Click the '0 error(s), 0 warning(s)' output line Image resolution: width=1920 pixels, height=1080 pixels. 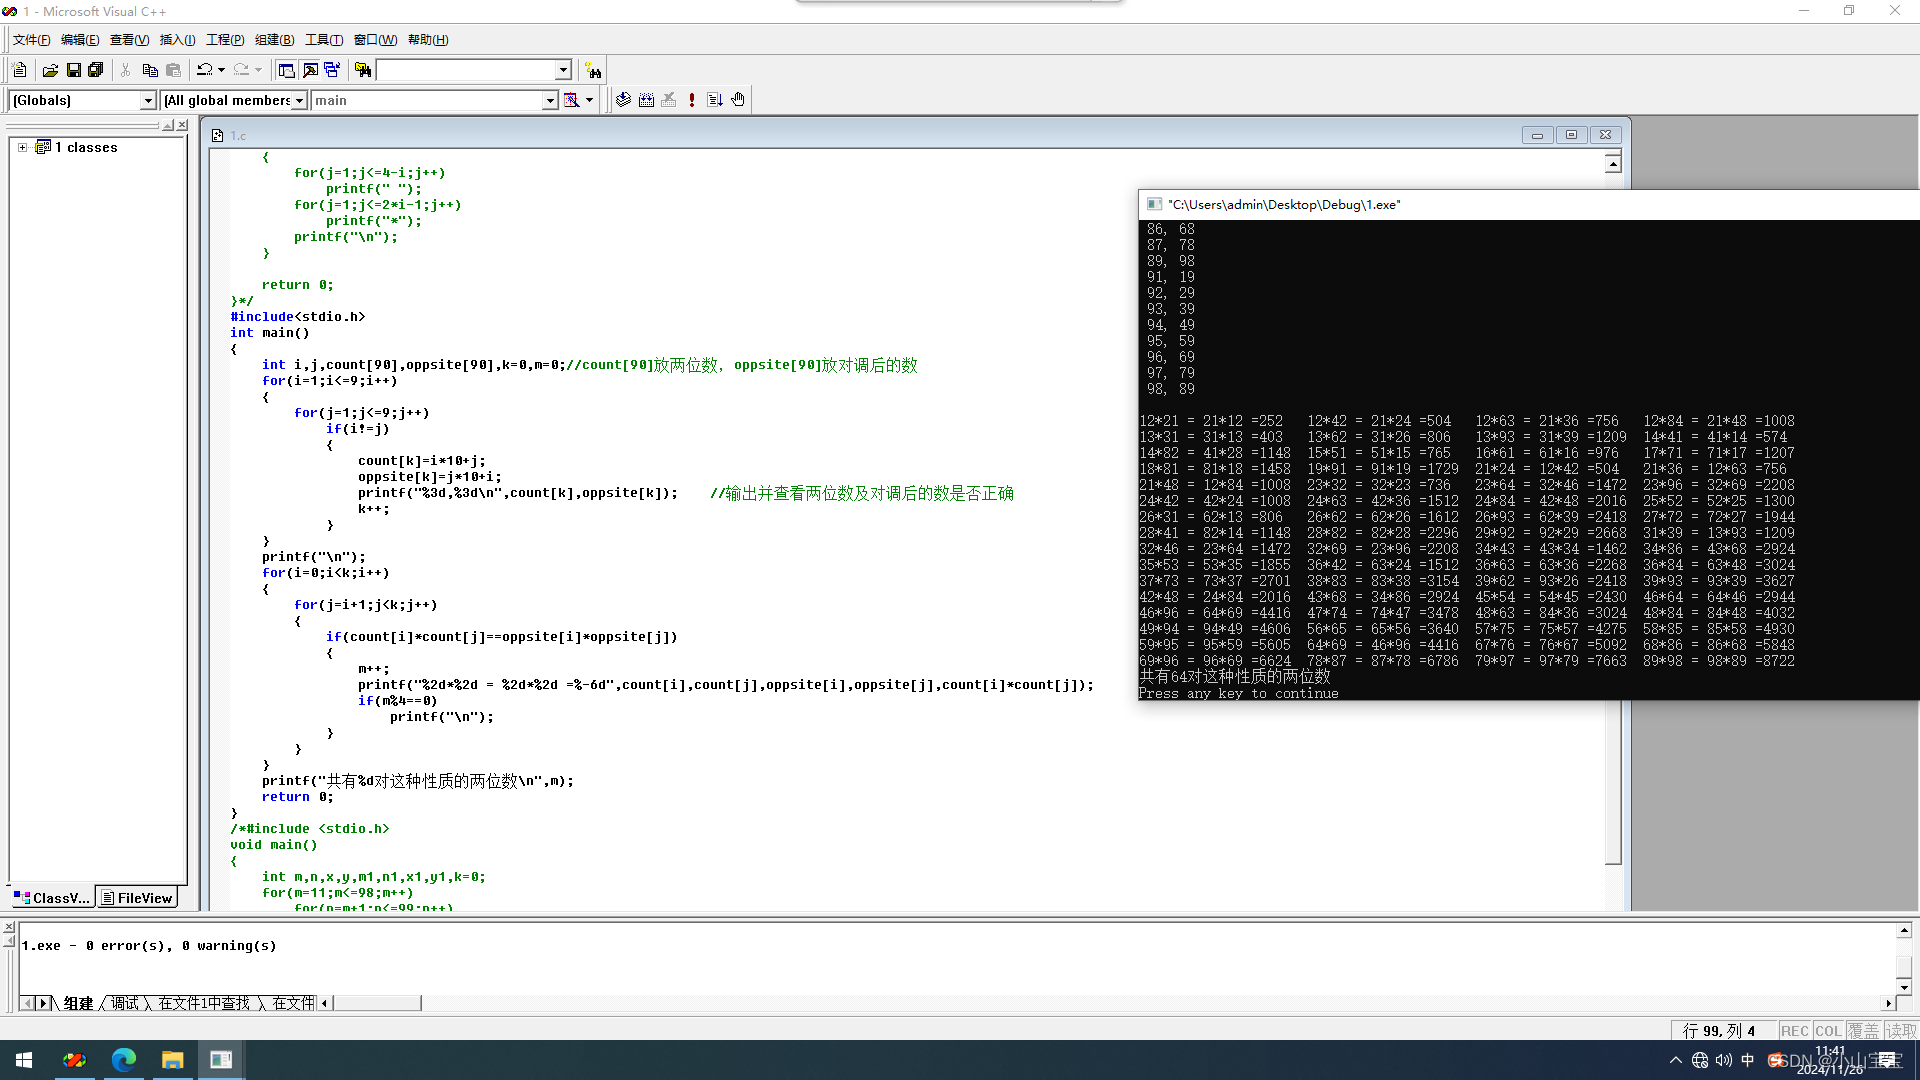[x=149, y=945]
